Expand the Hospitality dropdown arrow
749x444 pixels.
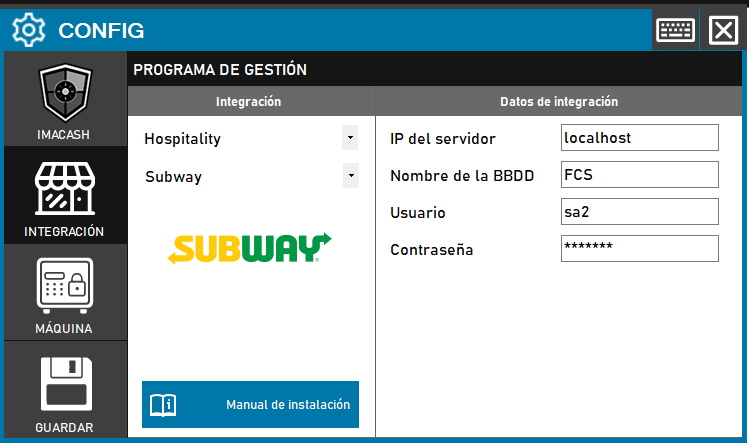[350, 138]
